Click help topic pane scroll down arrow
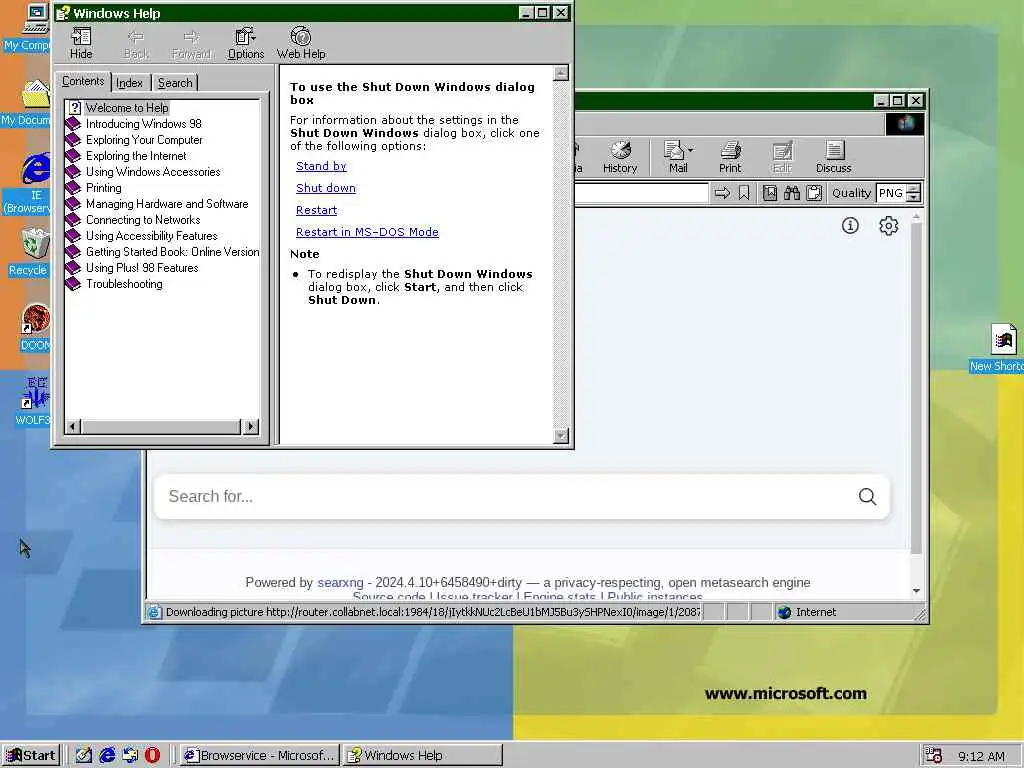The image size is (1024, 768). tap(561, 435)
